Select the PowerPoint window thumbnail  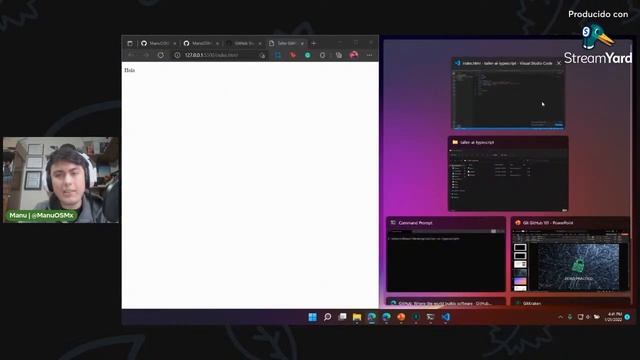click(x=570, y=254)
